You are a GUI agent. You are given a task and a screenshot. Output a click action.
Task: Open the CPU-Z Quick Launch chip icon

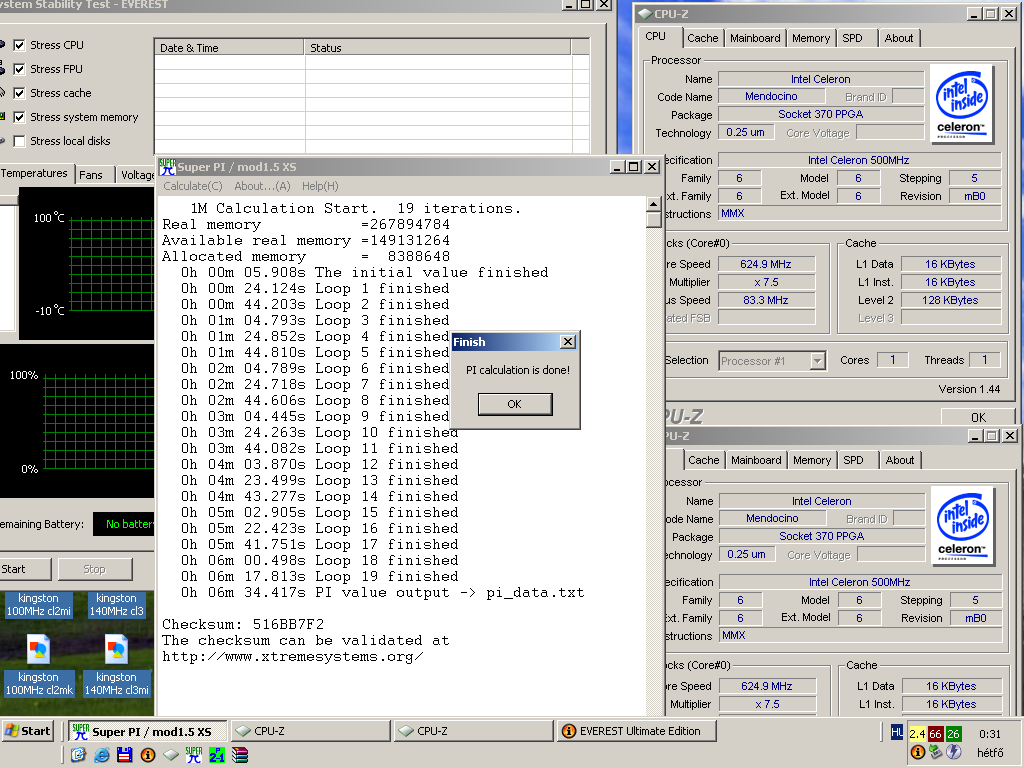pos(171,755)
